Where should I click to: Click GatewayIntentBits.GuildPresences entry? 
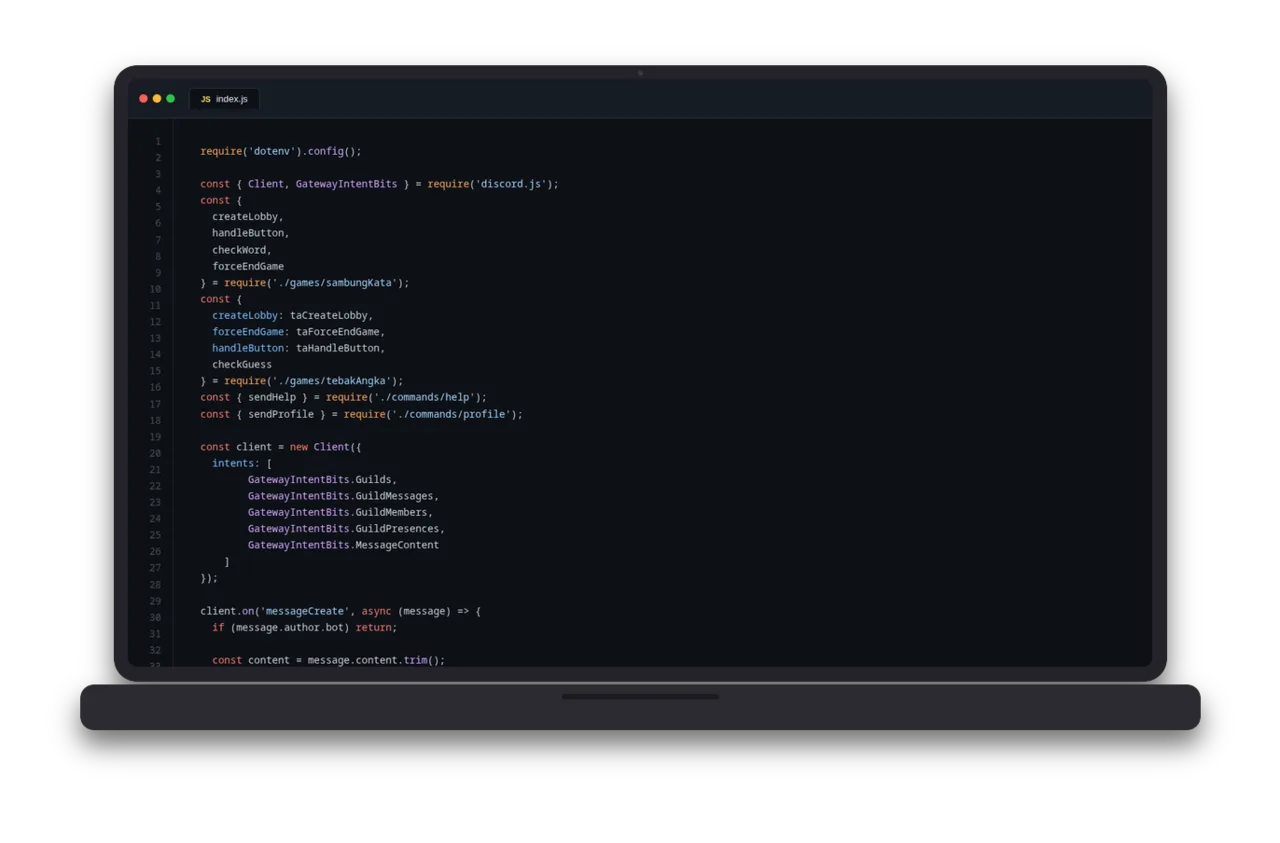pyautogui.click(x=344, y=528)
